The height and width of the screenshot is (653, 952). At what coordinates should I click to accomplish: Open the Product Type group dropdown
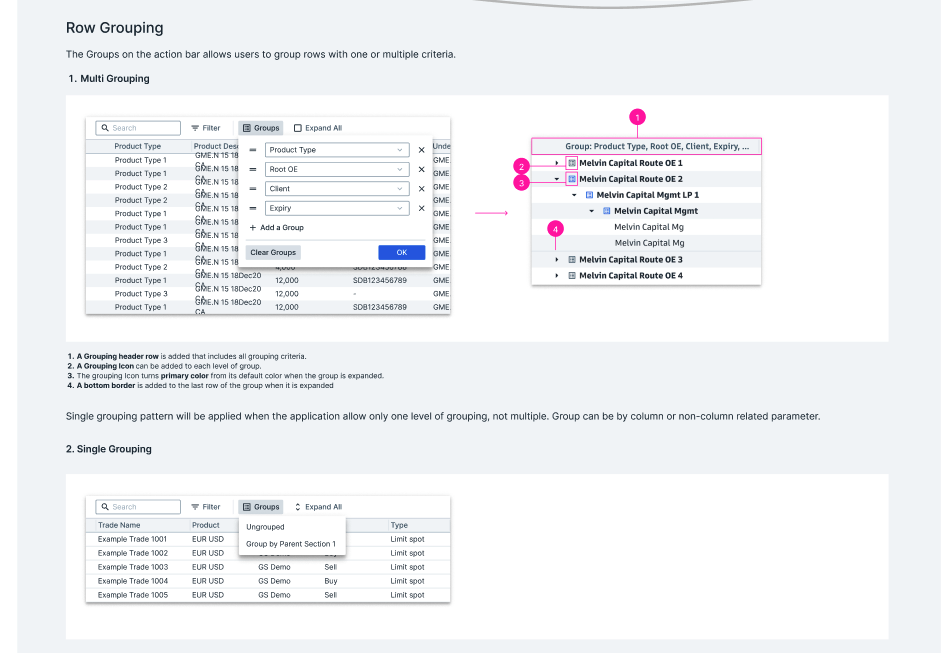[336, 150]
